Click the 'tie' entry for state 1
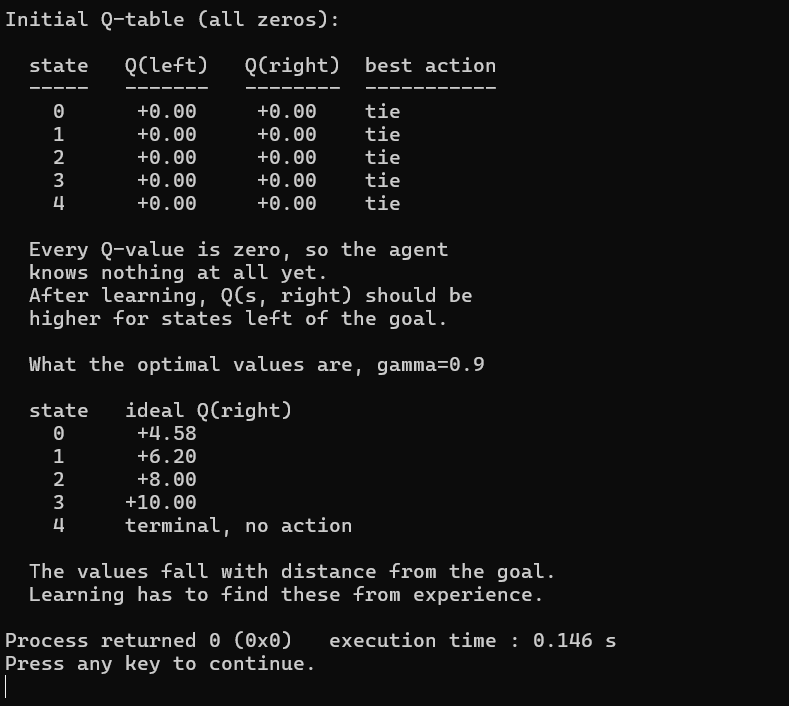This screenshot has height=706, width=789. [x=383, y=134]
